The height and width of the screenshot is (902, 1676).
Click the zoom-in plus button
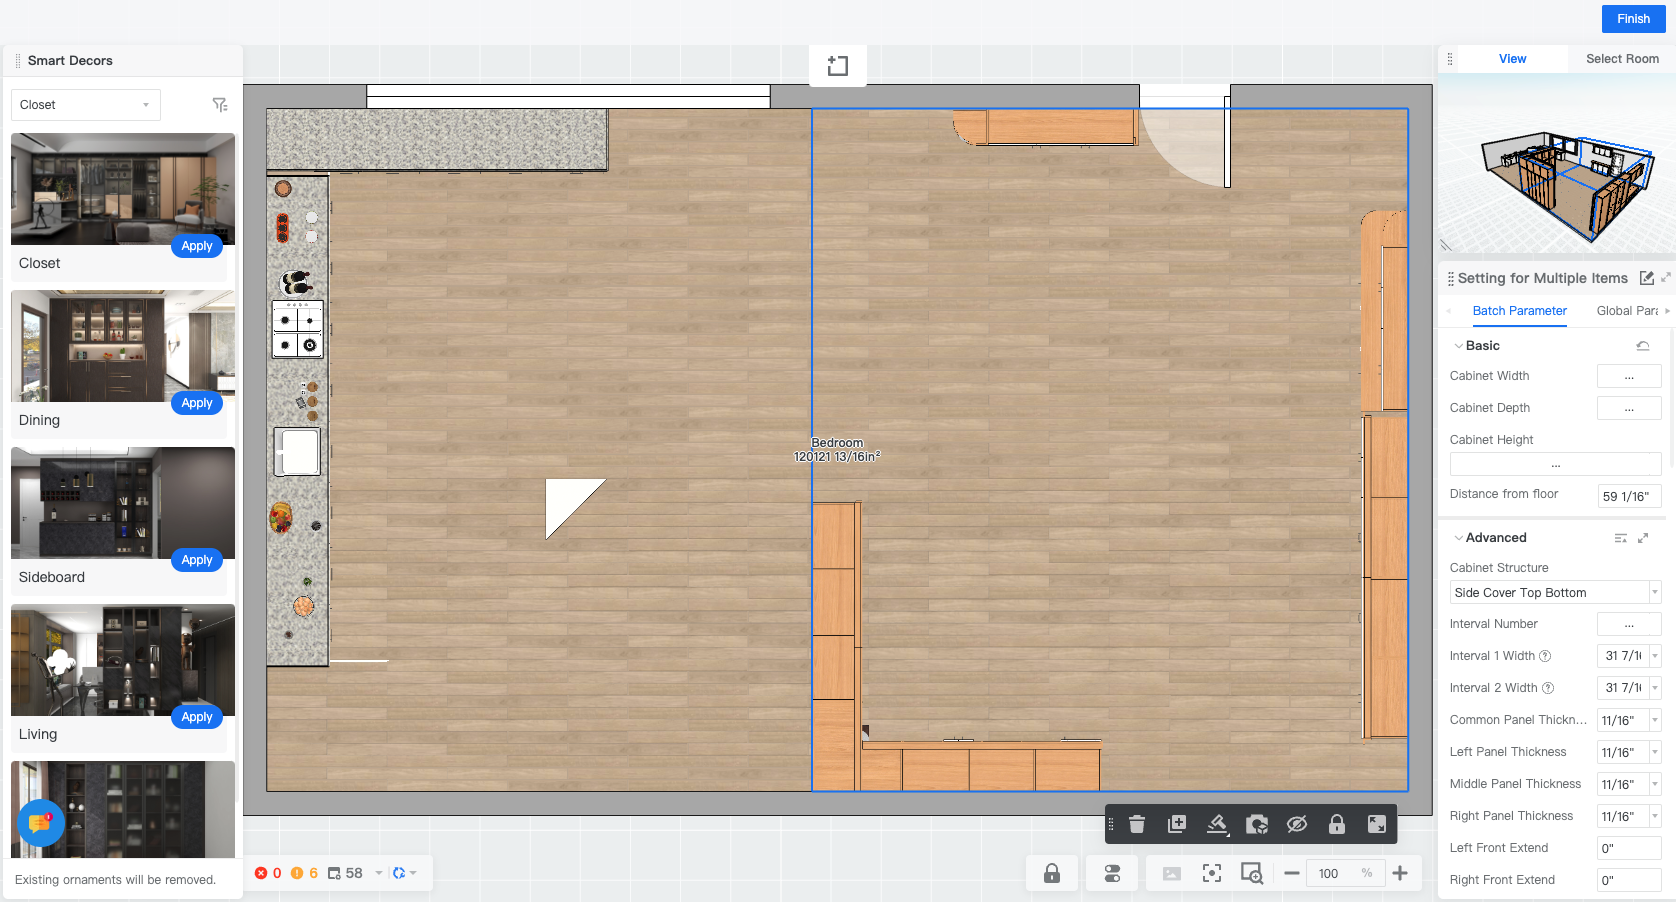click(1400, 873)
